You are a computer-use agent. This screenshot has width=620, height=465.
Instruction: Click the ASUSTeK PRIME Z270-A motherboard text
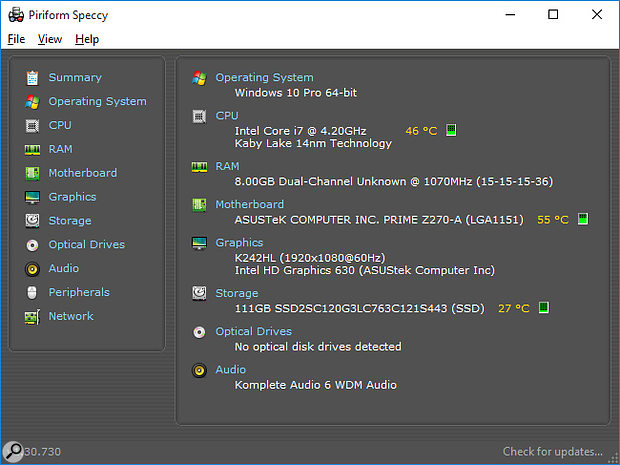point(379,219)
